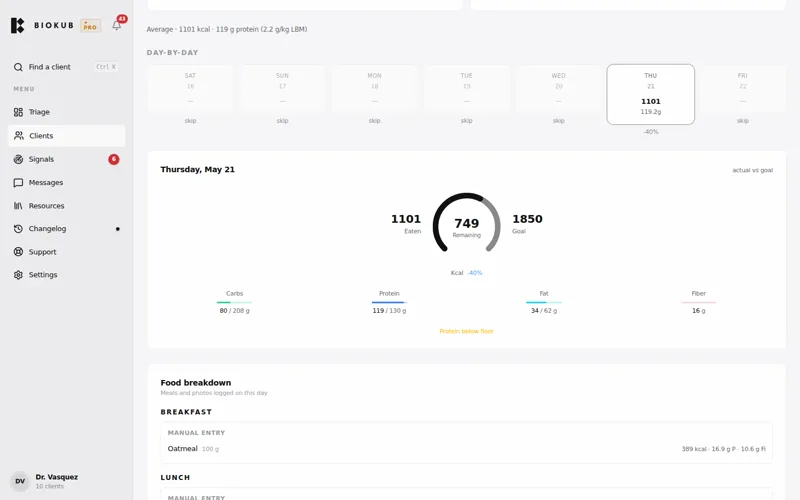The height and width of the screenshot is (500, 800).
Task: Click the Fiber progress bar
Action: pyautogui.click(x=698, y=303)
